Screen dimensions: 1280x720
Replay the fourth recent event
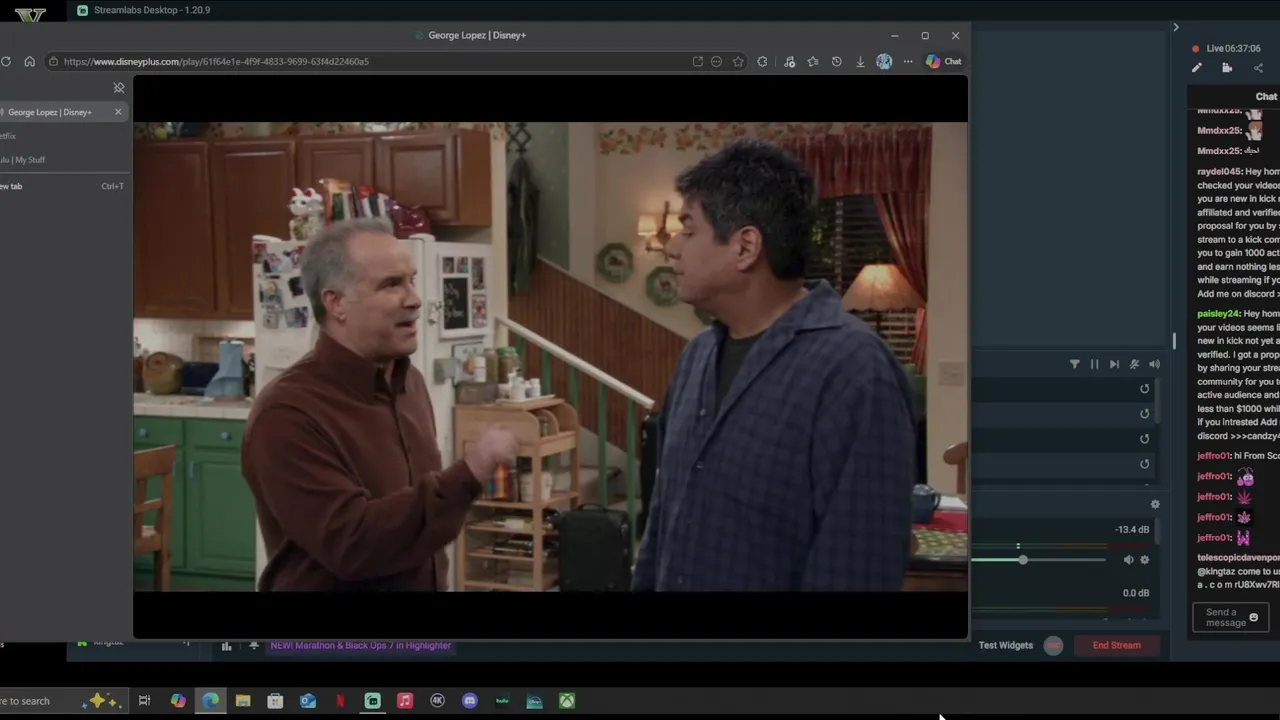[x=1145, y=464]
